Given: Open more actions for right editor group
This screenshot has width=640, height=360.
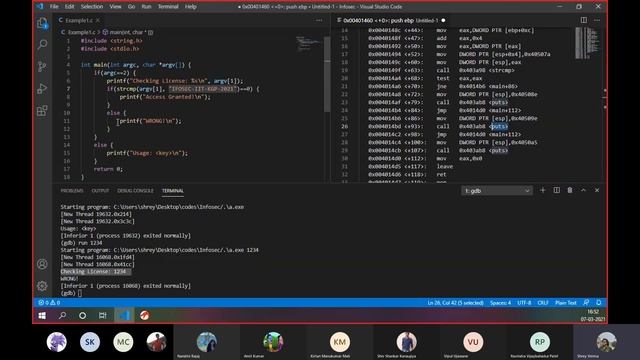Looking at the screenshot, I should point(597,20).
